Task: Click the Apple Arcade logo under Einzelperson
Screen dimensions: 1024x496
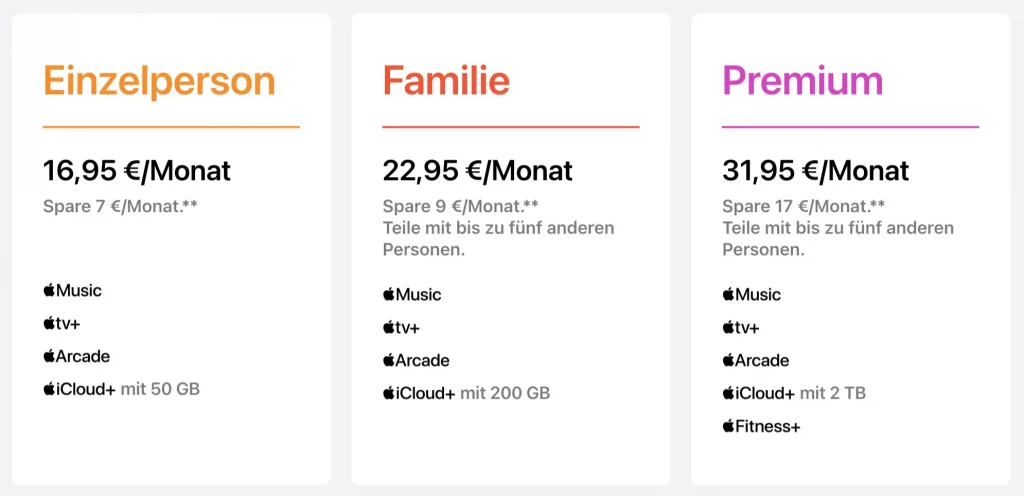Action: [x=76, y=357]
